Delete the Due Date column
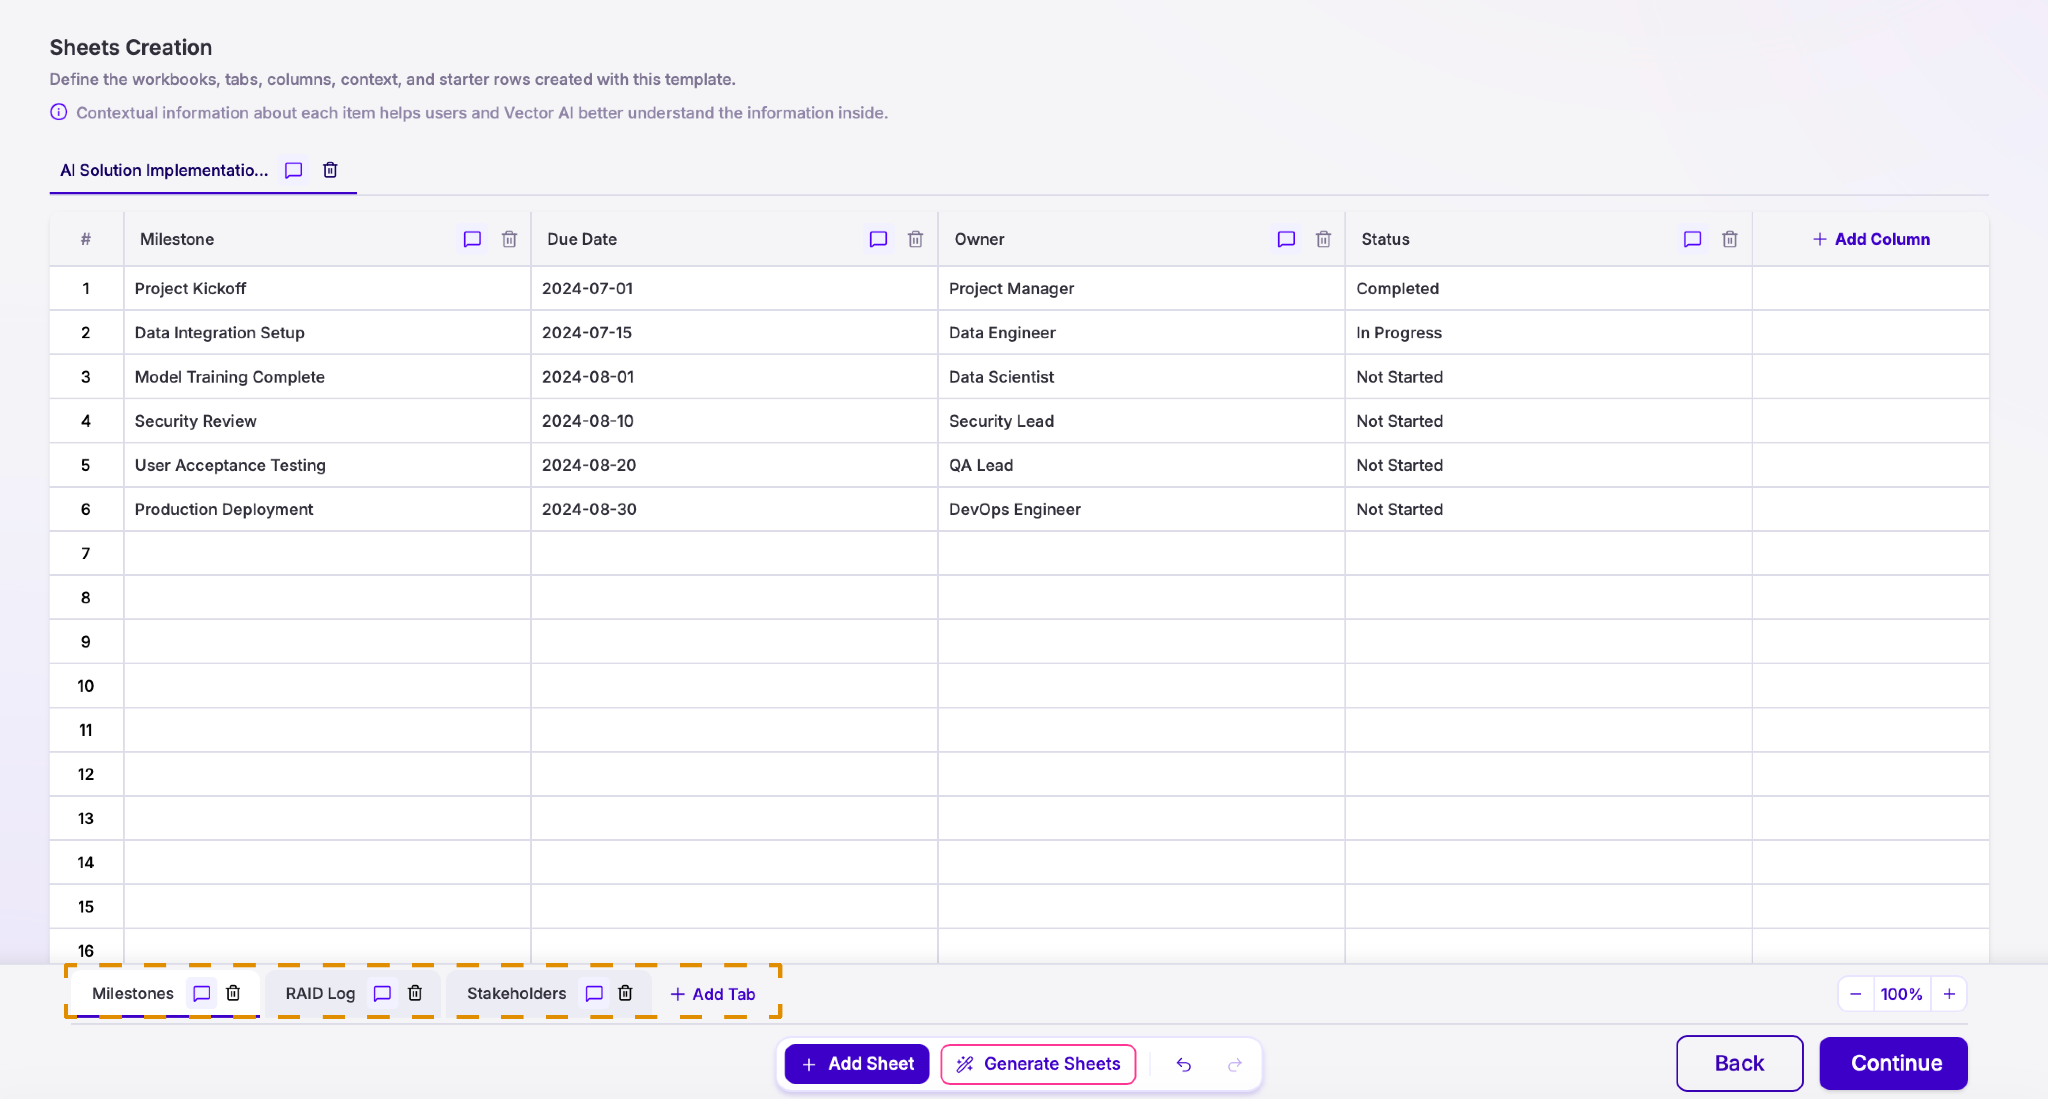Viewport: 2048px width, 1099px height. point(915,239)
